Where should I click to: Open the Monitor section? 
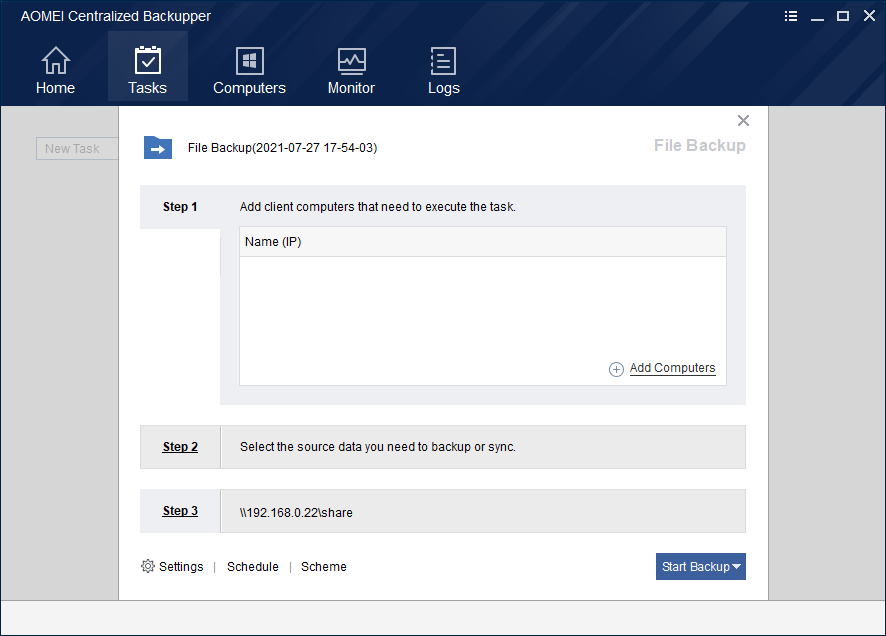351,70
